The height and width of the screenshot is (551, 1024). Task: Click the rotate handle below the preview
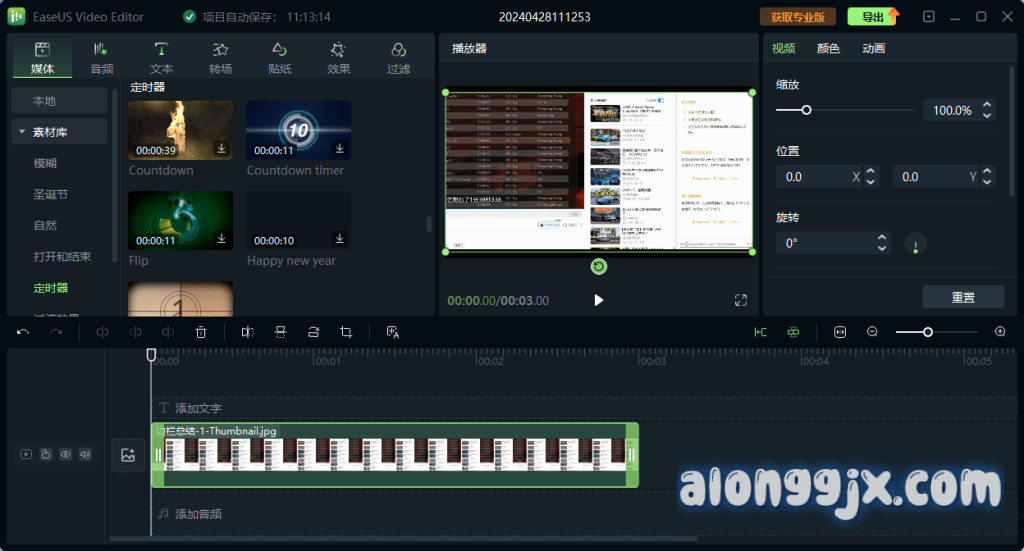(598, 266)
